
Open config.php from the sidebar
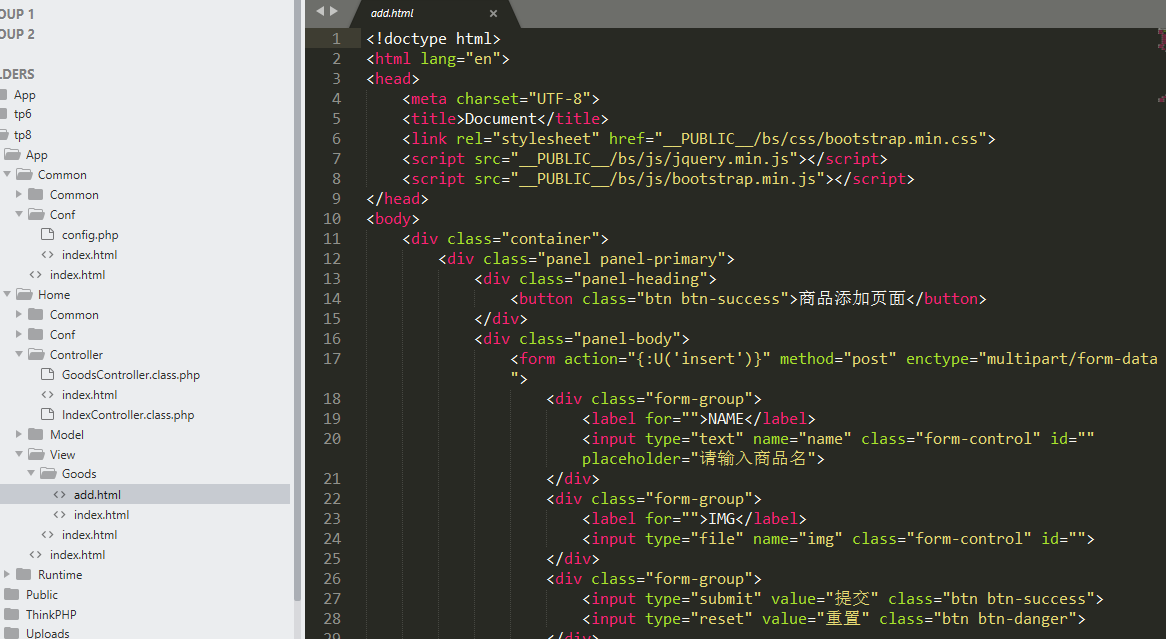[90, 235]
